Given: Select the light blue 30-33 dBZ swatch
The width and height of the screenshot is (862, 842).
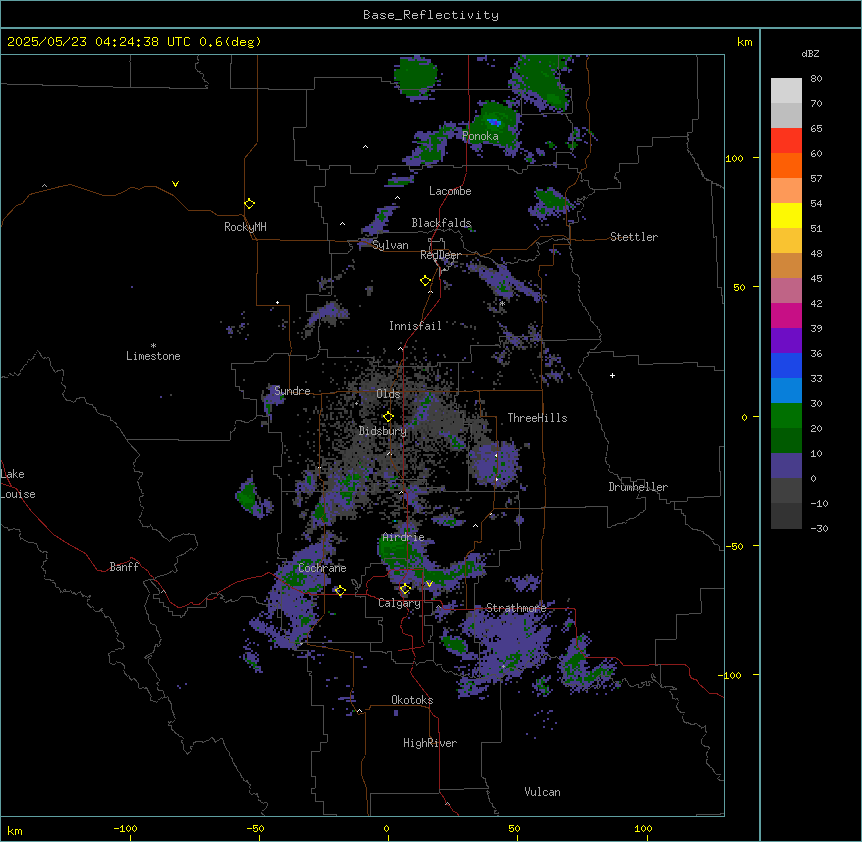Looking at the screenshot, I should click(x=786, y=390).
